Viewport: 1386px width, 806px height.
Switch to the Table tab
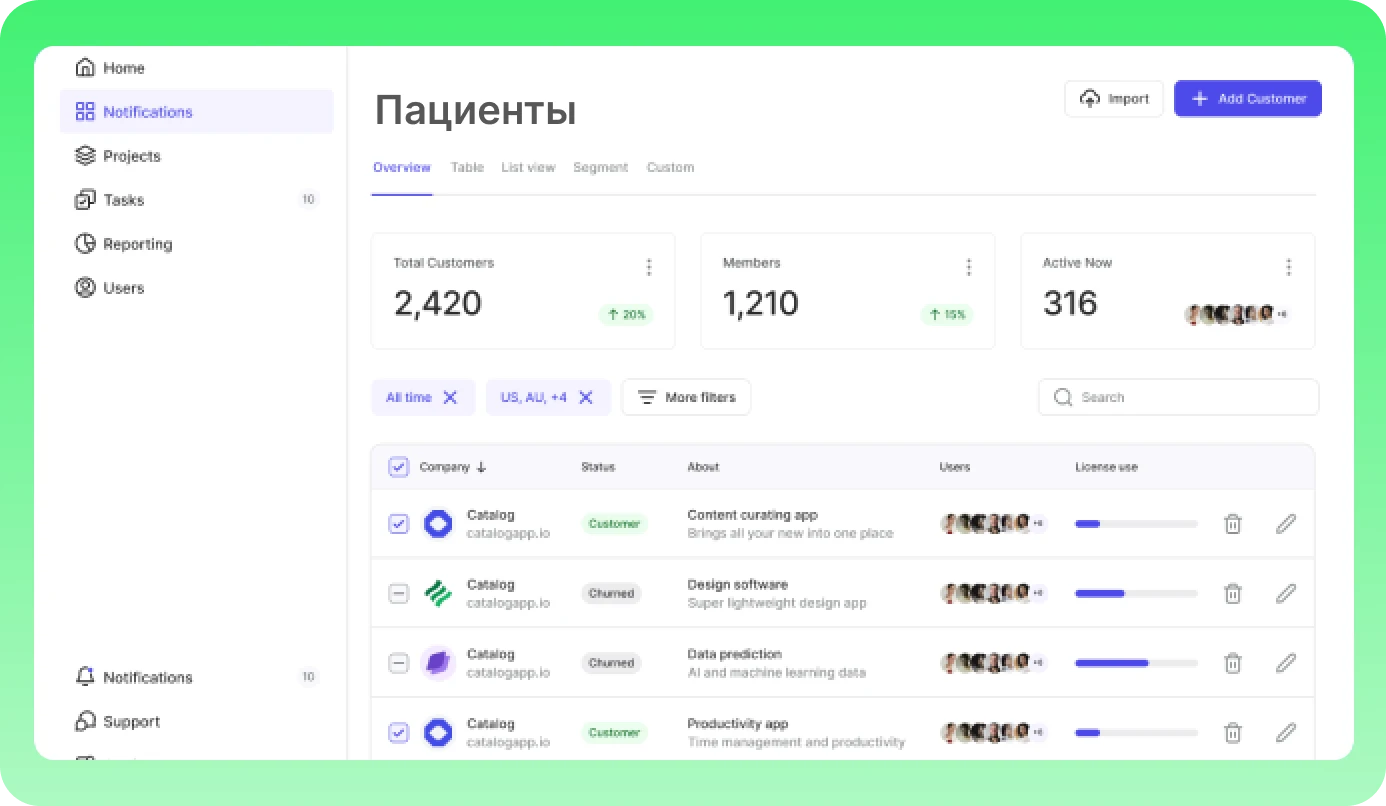pyautogui.click(x=467, y=167)
